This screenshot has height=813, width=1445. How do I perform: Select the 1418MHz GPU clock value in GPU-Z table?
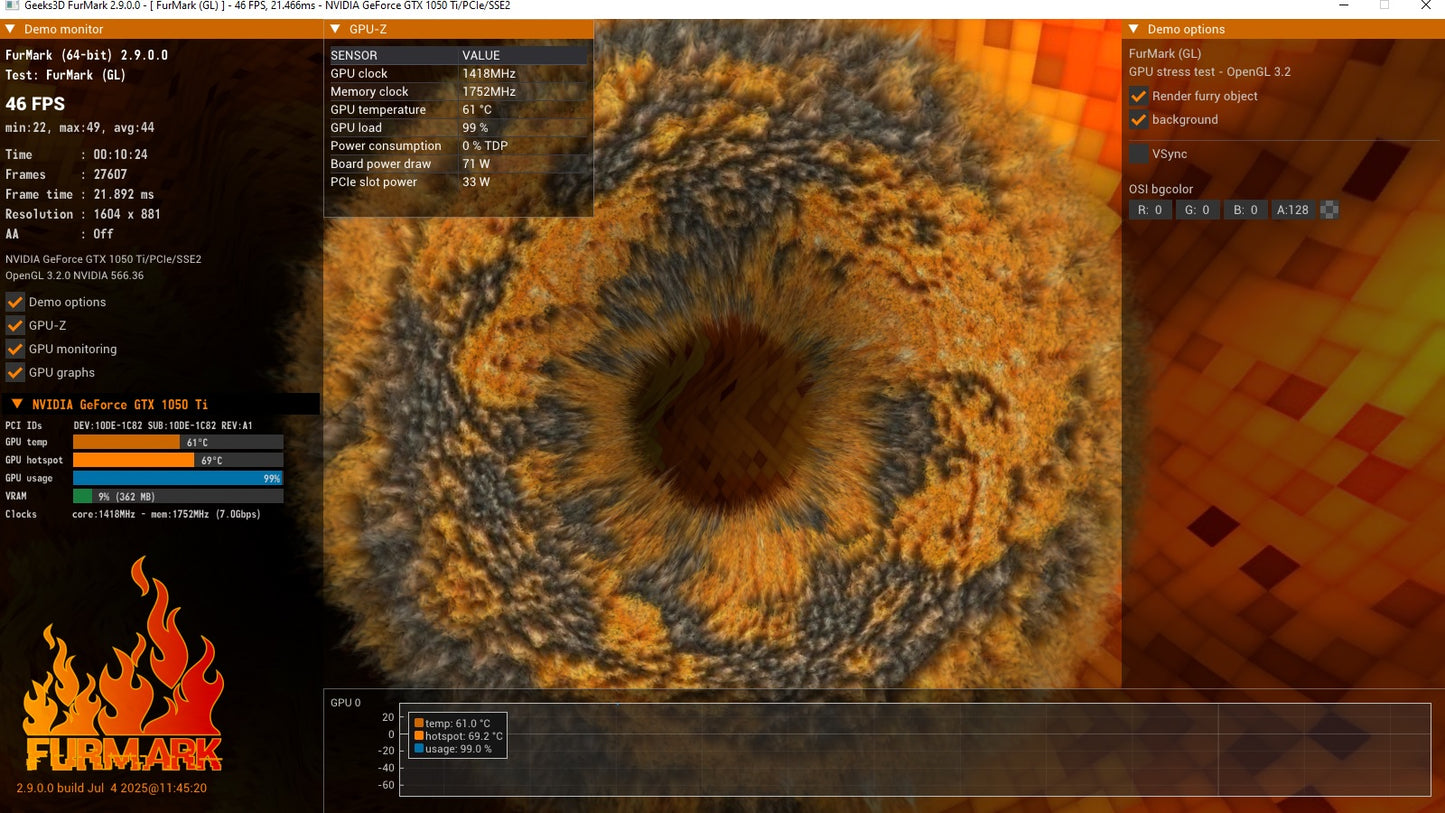(489, 73)
